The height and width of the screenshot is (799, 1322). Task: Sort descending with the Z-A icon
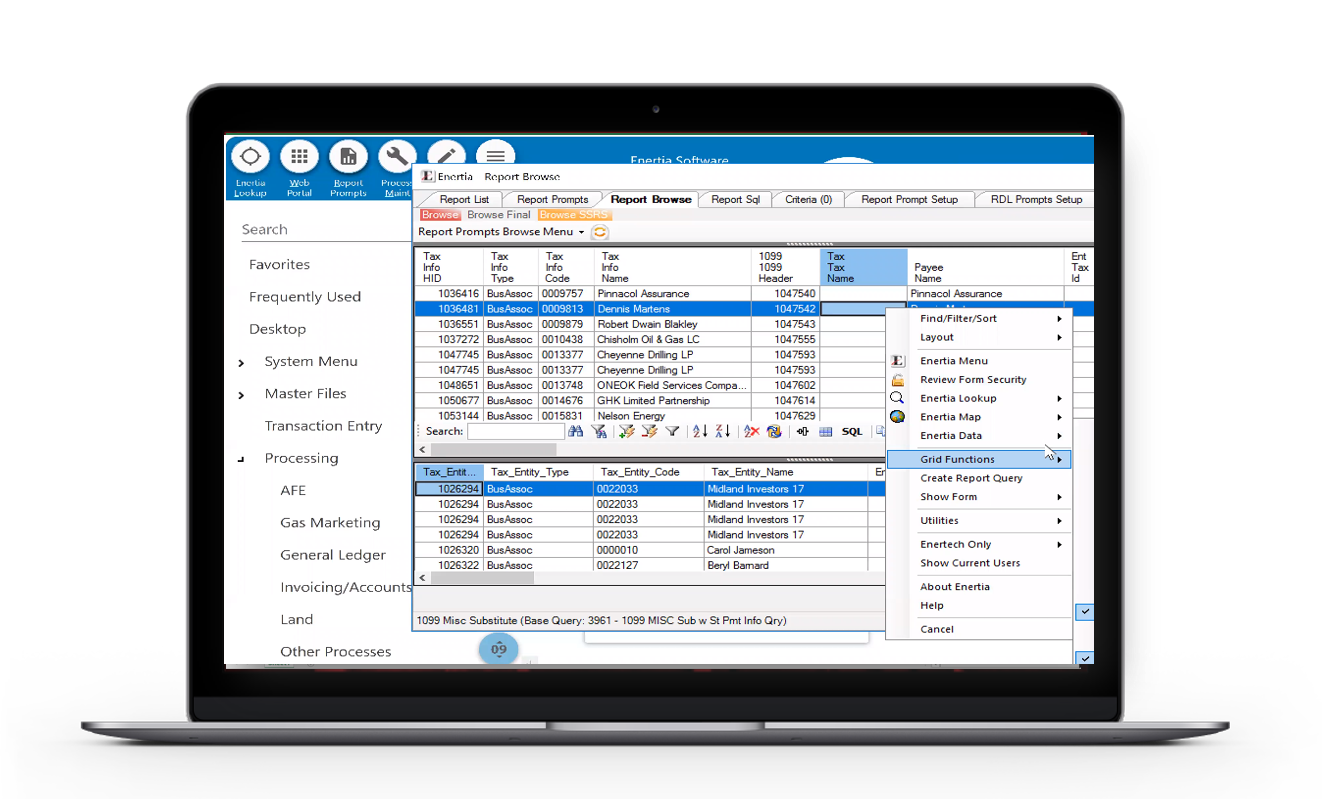tap(723, 431)
